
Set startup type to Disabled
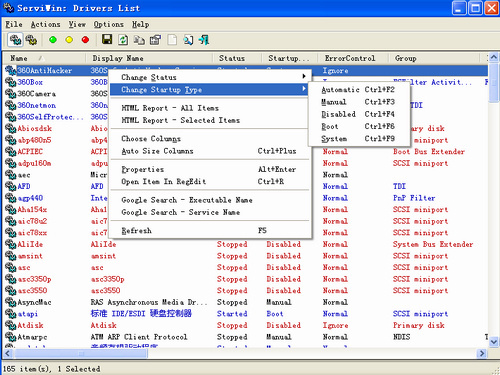pos(359,114)
